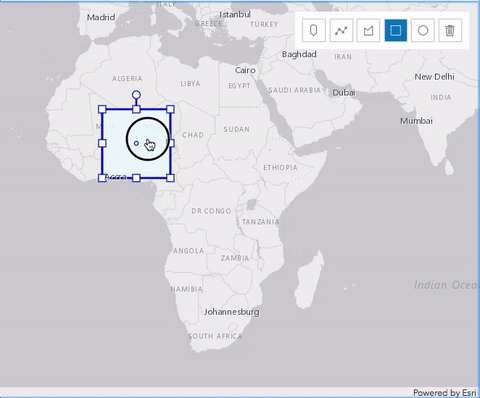Click the Powered by Esri attribution link
Viewport: 480px width, 398px height.
(x=445, y=393)
